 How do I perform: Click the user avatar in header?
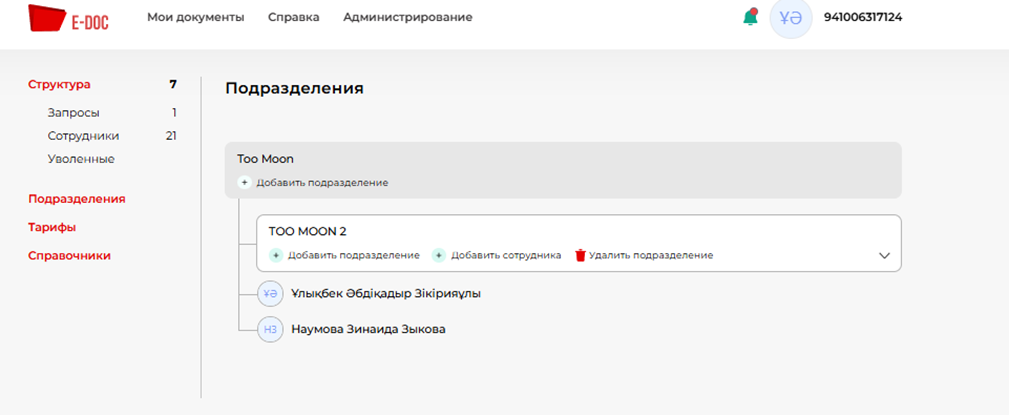(x=790, y=17)
